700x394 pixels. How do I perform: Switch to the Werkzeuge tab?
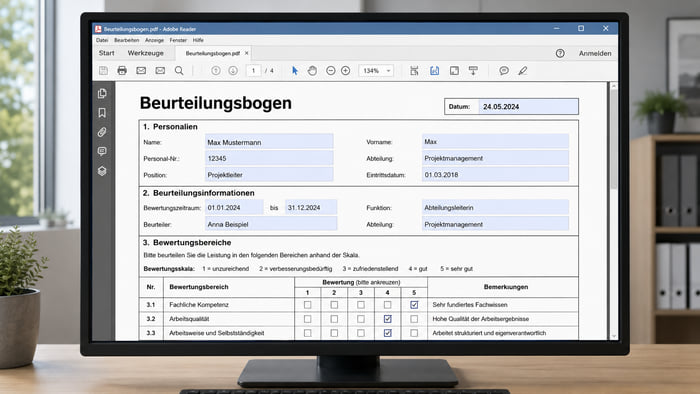(x=146, y=53)
